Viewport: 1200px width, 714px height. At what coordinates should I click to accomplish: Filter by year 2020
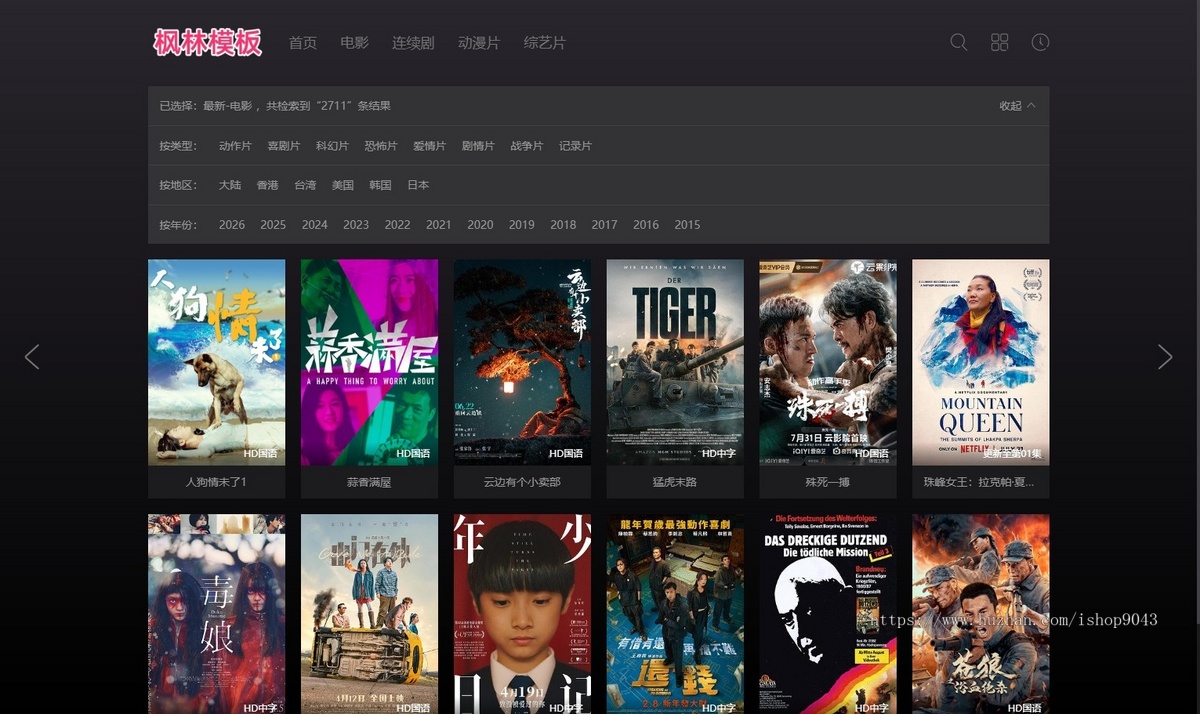[480, 225]
